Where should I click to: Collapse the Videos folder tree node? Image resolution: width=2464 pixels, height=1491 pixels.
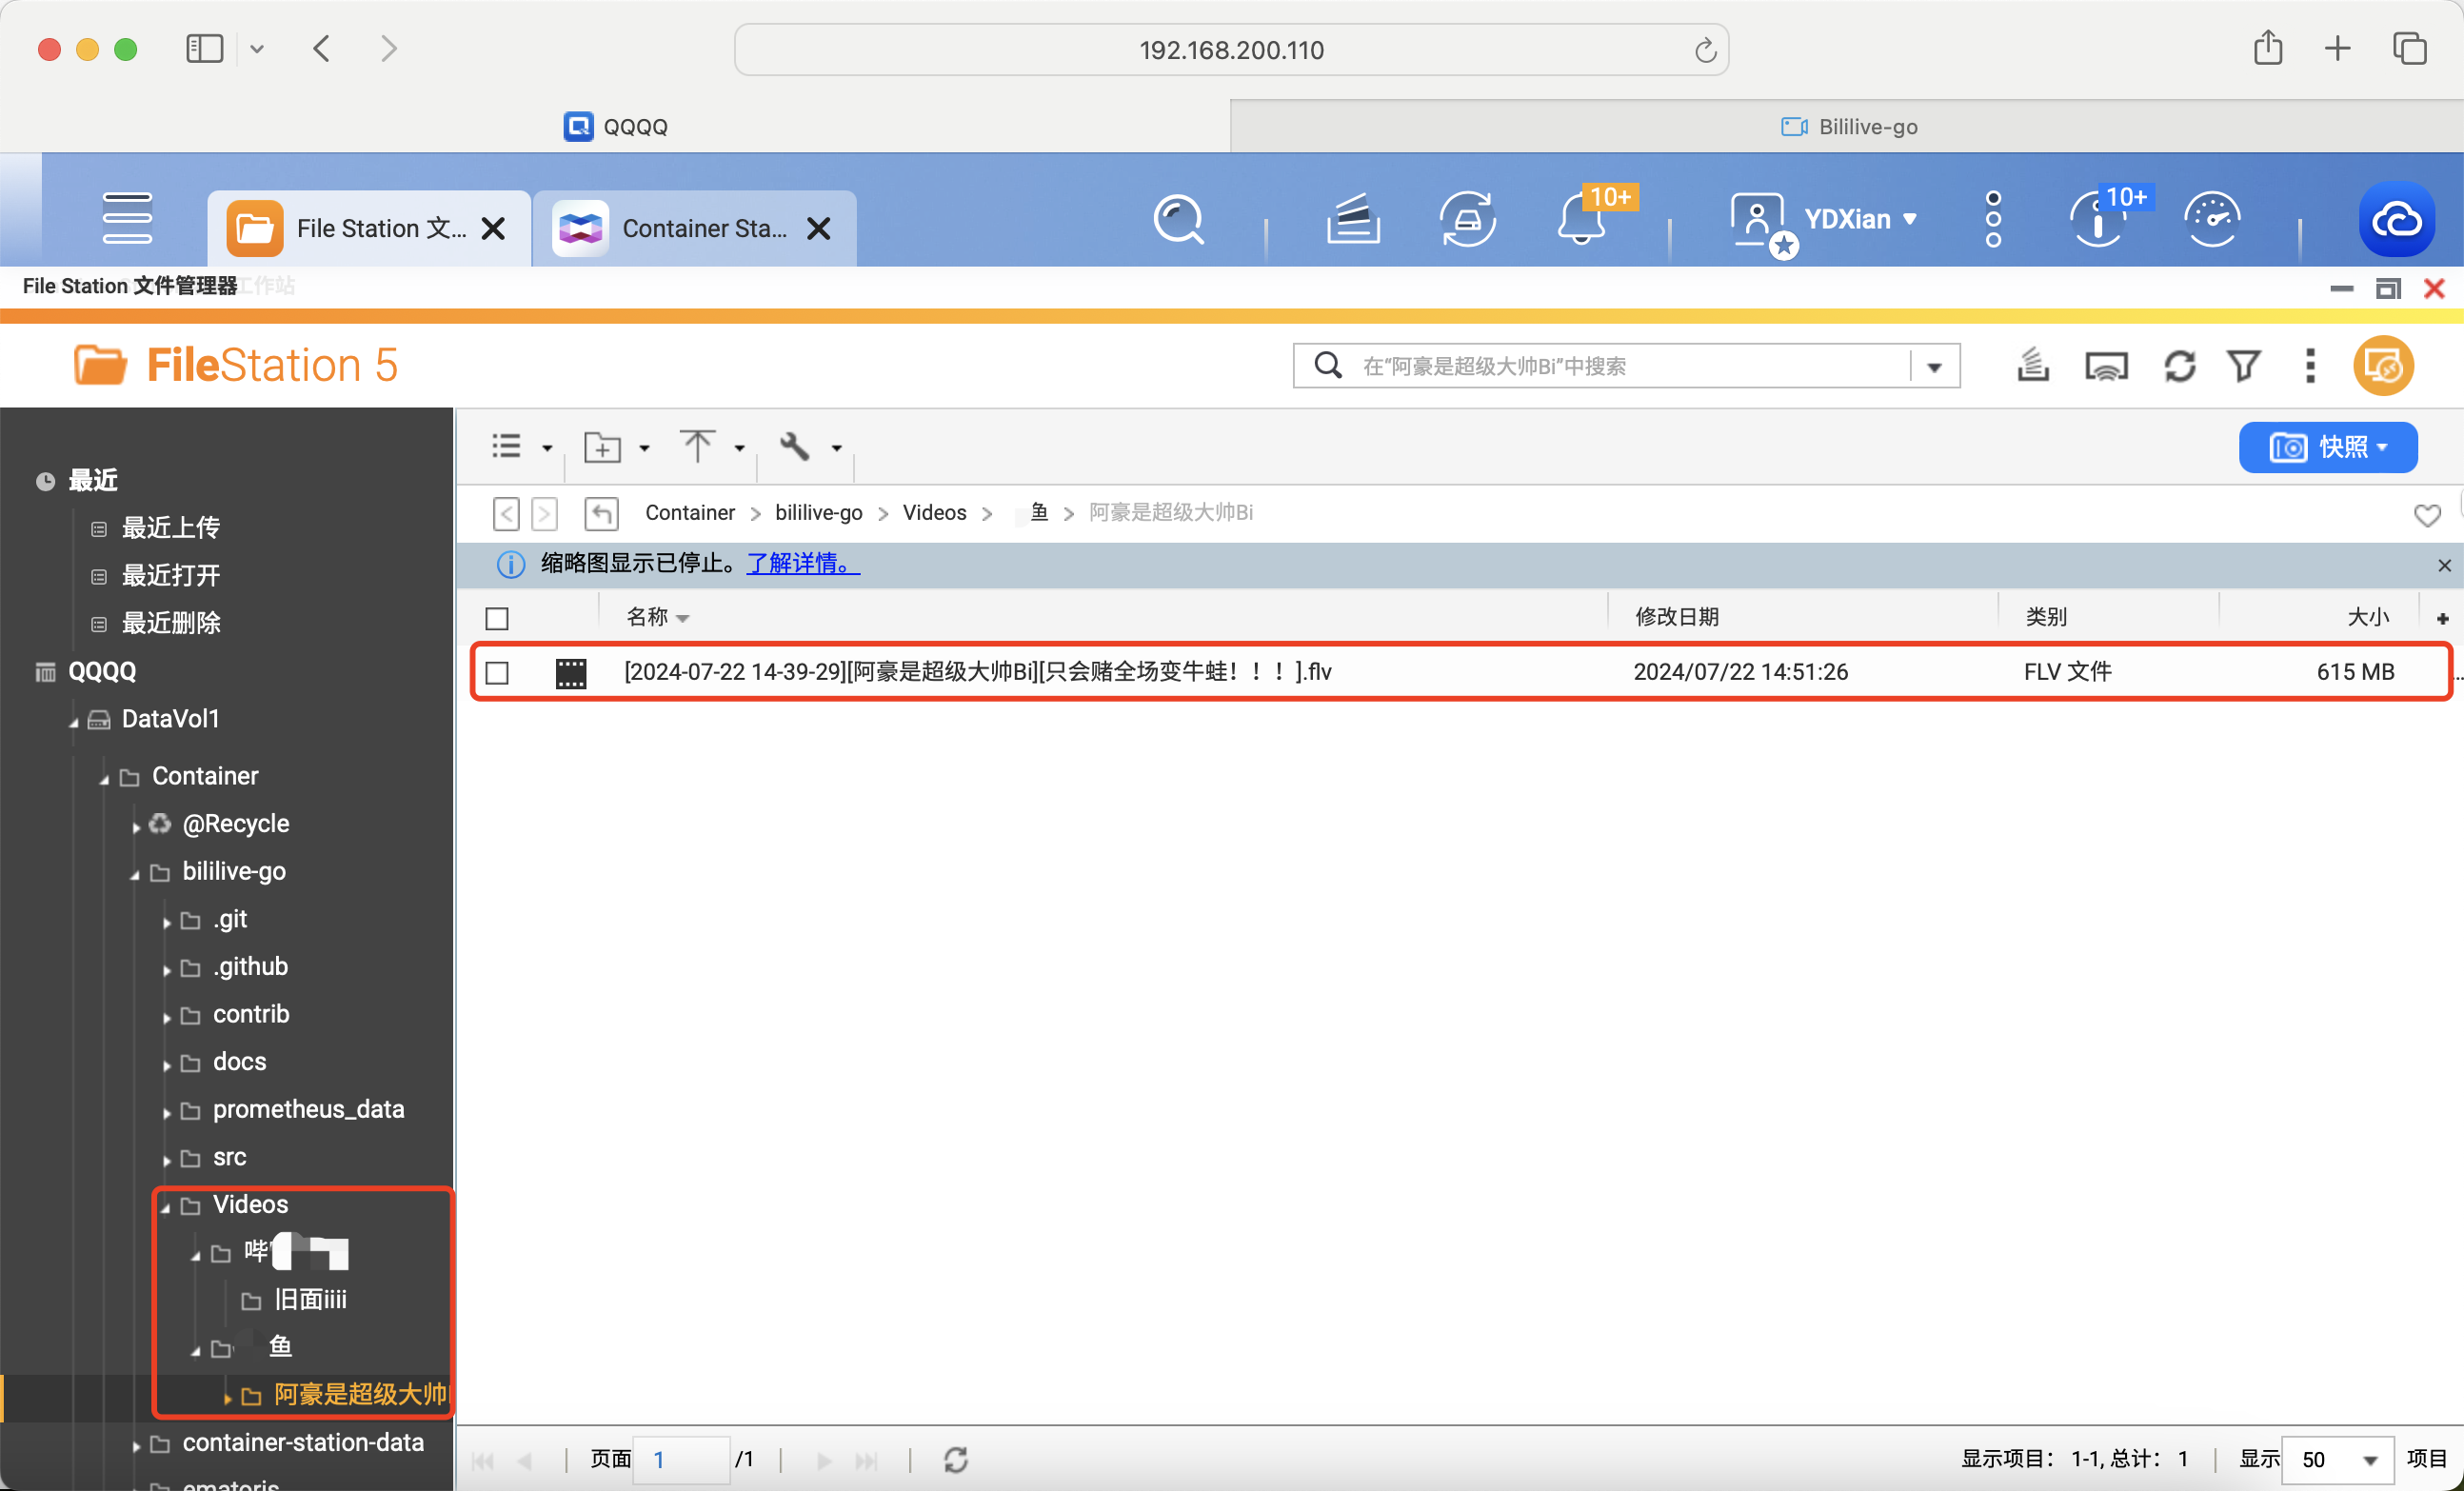tap(166, 1208)
